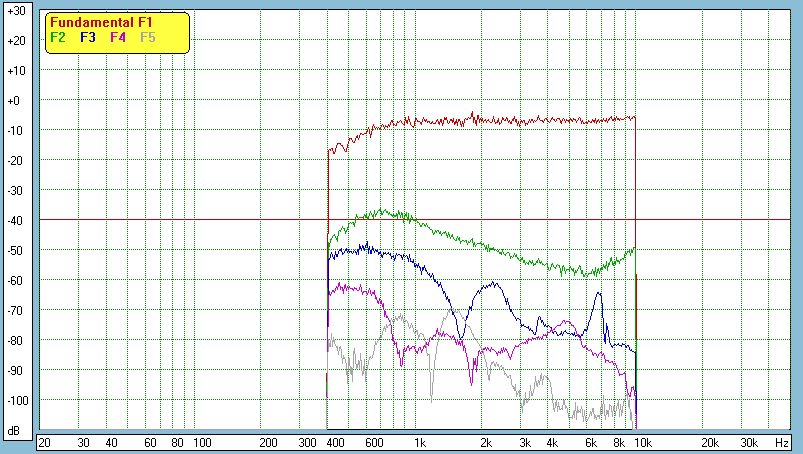Viewport: 803px width, 454px height.
Task: Toggle the green F2 legend entry
Action: 58,37
